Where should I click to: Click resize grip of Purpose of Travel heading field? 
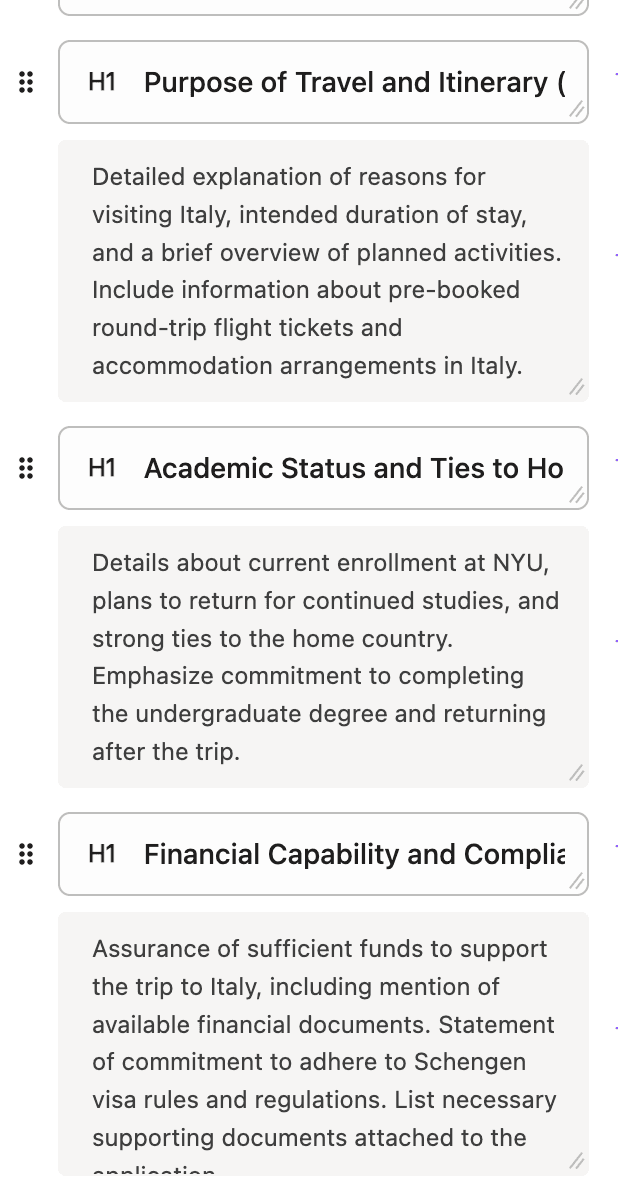pyautogui.click(x=577, y=112)
